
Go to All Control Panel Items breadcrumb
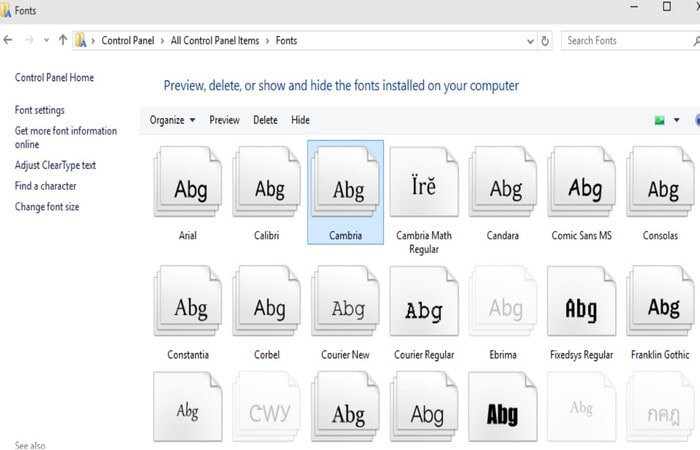coord(215,41)
